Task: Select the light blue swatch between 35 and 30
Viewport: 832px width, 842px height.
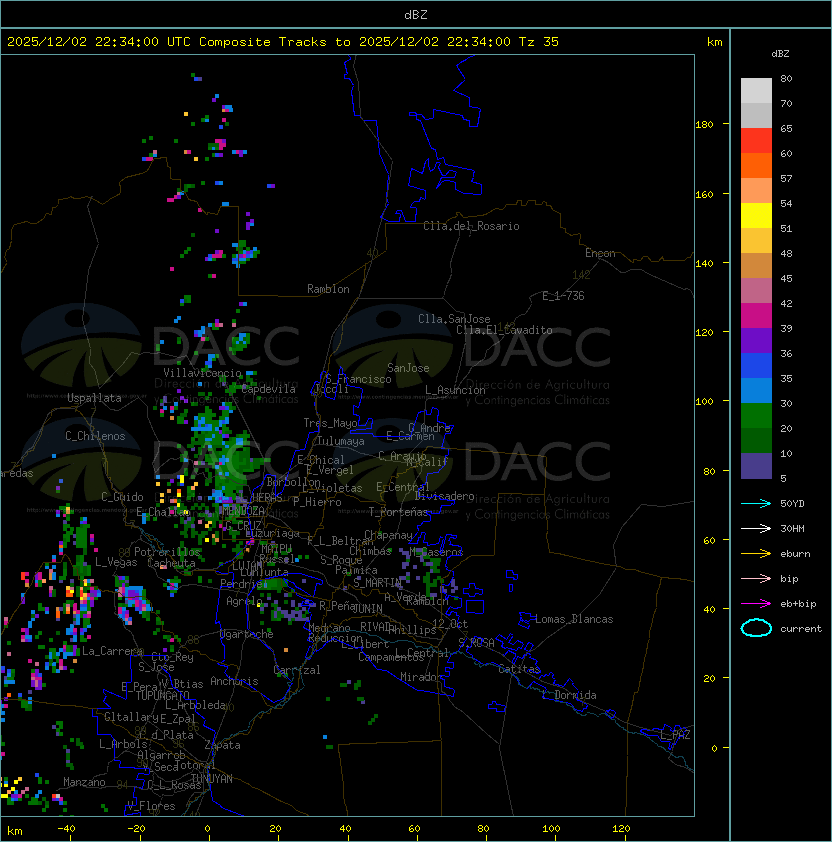Action: (756, 390)
